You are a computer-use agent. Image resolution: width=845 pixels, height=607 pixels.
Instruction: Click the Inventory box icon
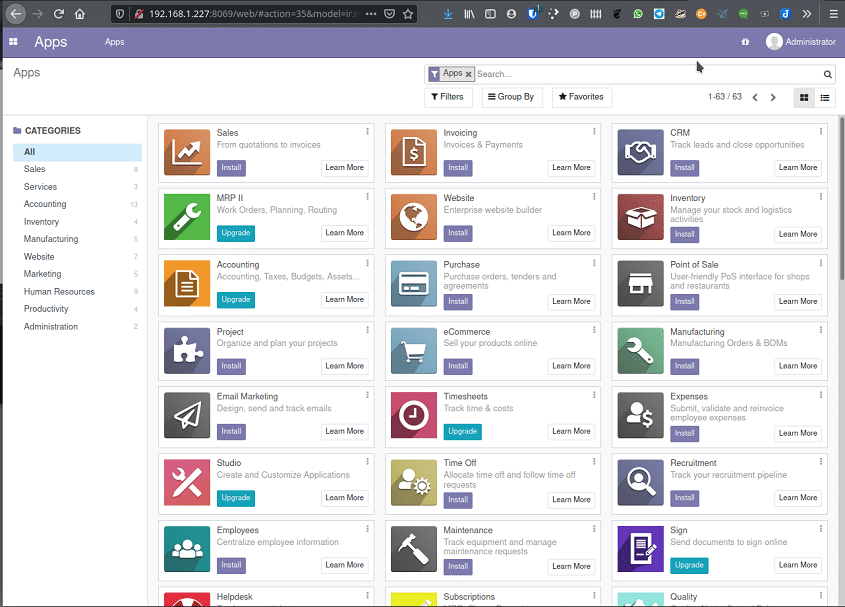tap(640, 217)
